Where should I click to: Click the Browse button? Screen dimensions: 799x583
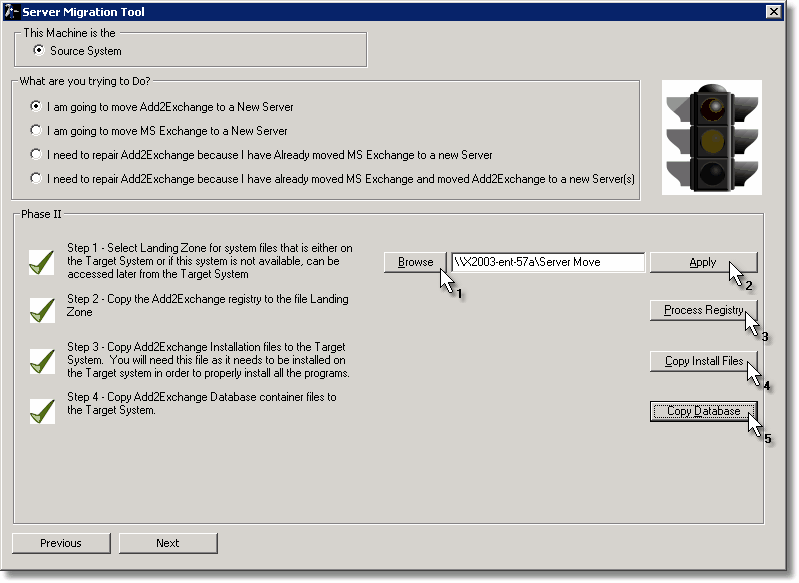415,262
